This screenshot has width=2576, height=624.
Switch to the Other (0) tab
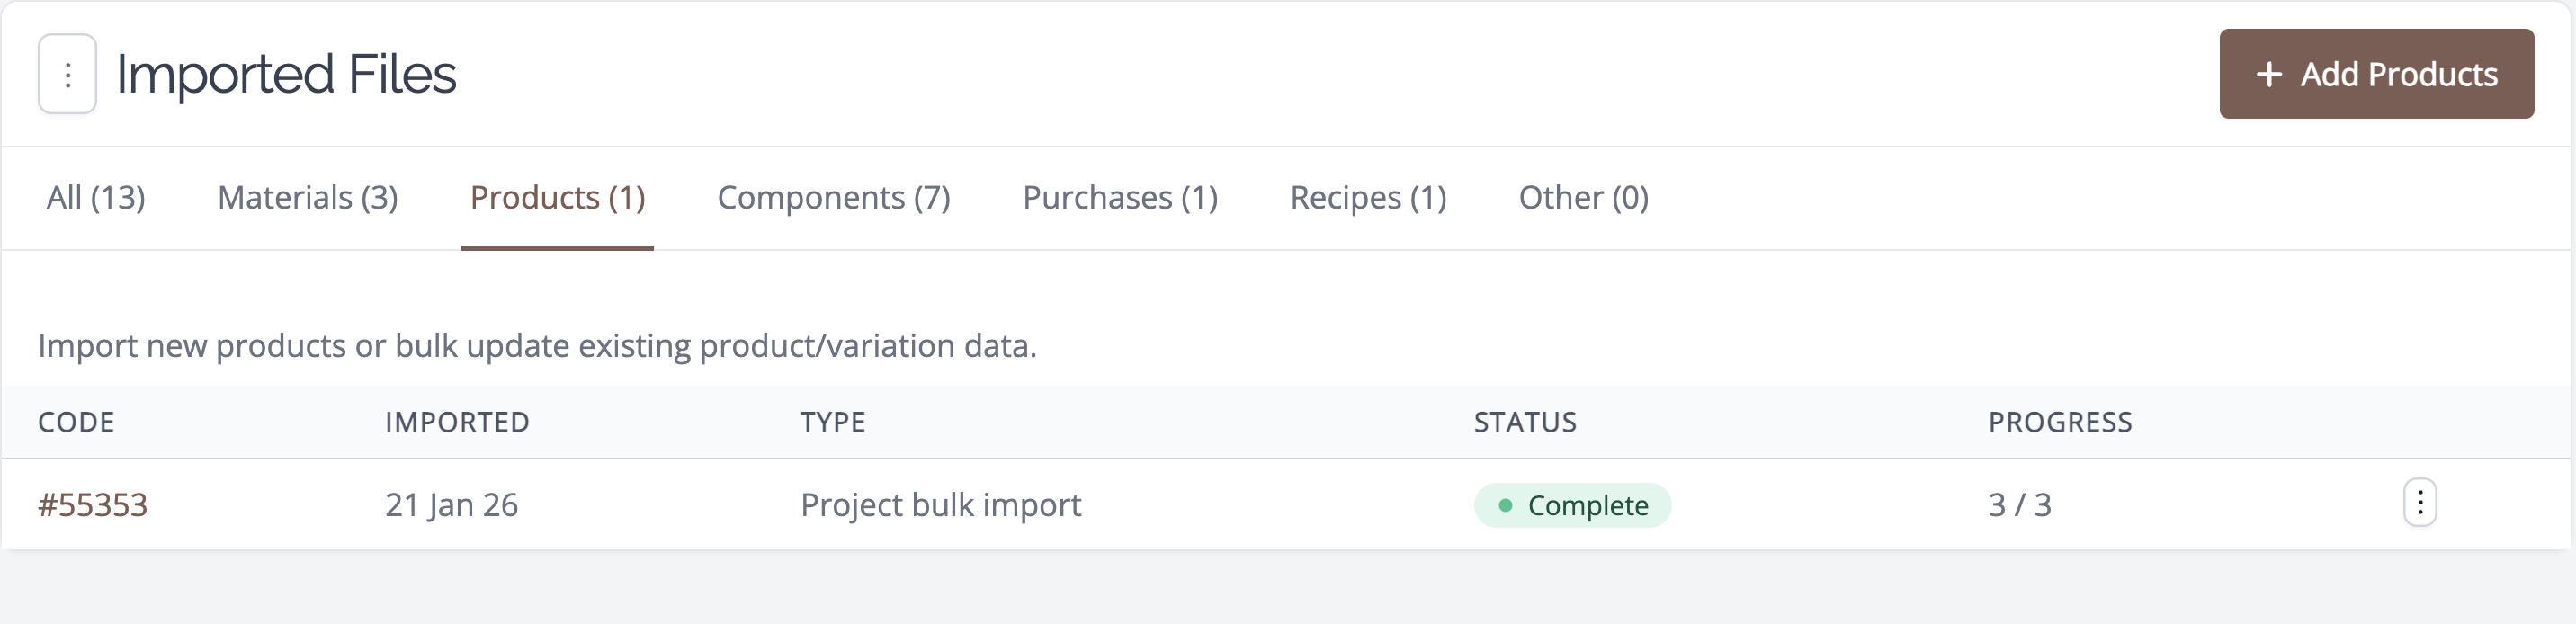tap(1583, 198)
